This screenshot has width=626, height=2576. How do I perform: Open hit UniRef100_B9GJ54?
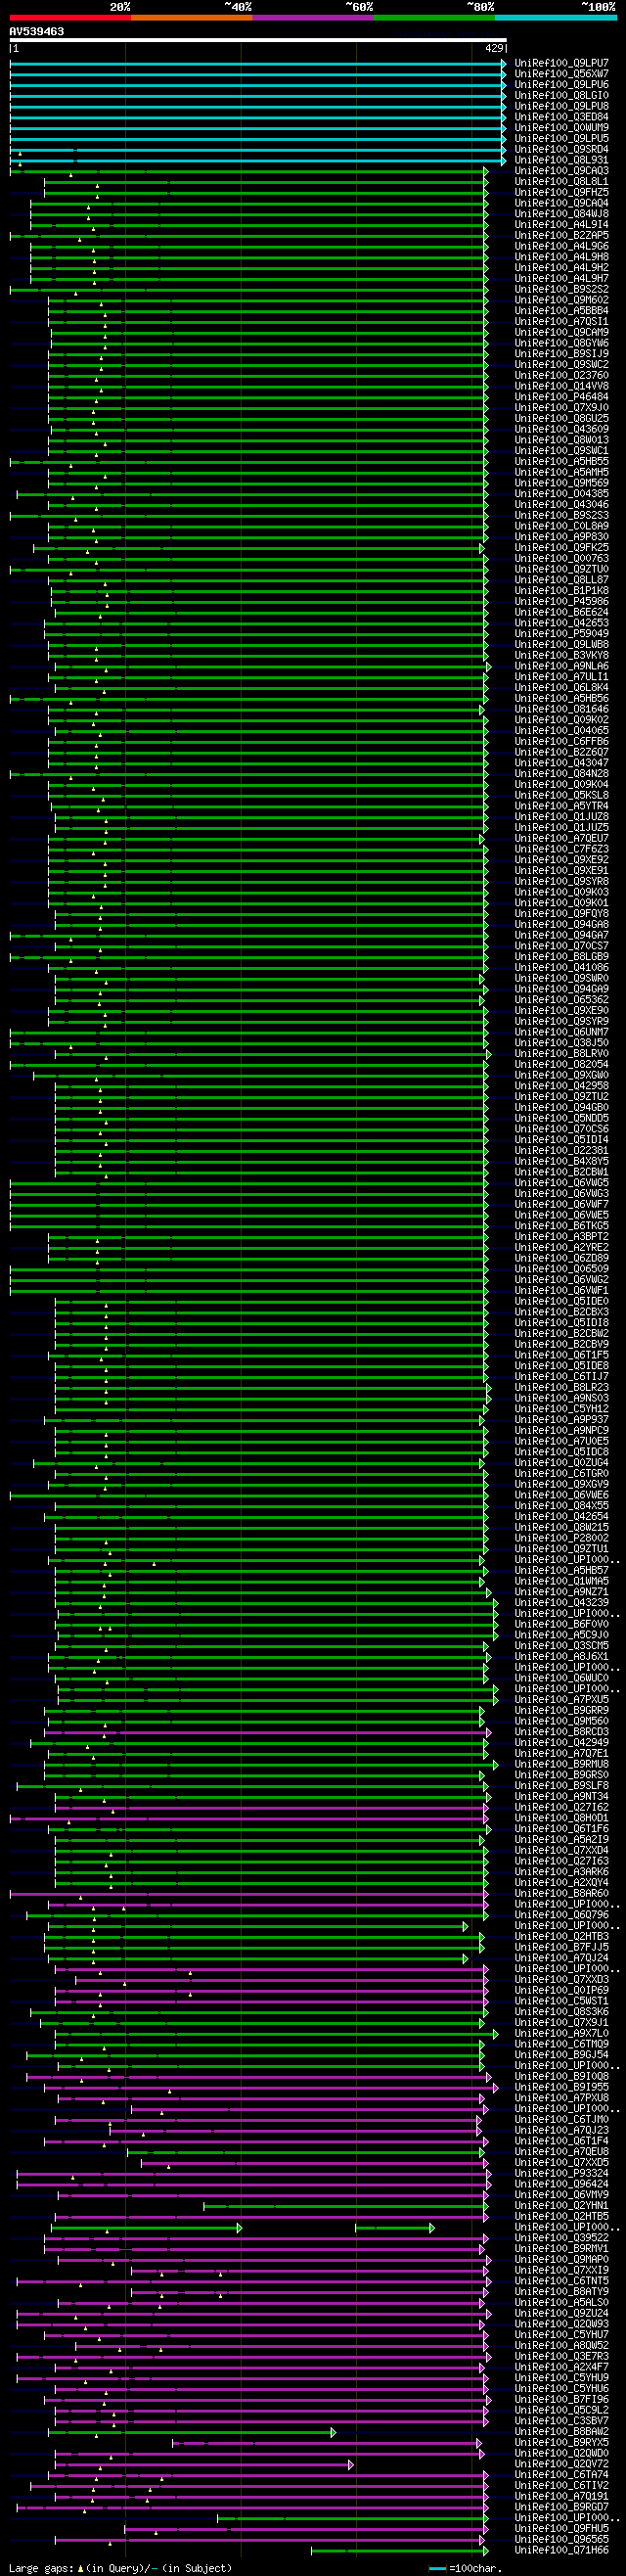[x=561, y=2055]
